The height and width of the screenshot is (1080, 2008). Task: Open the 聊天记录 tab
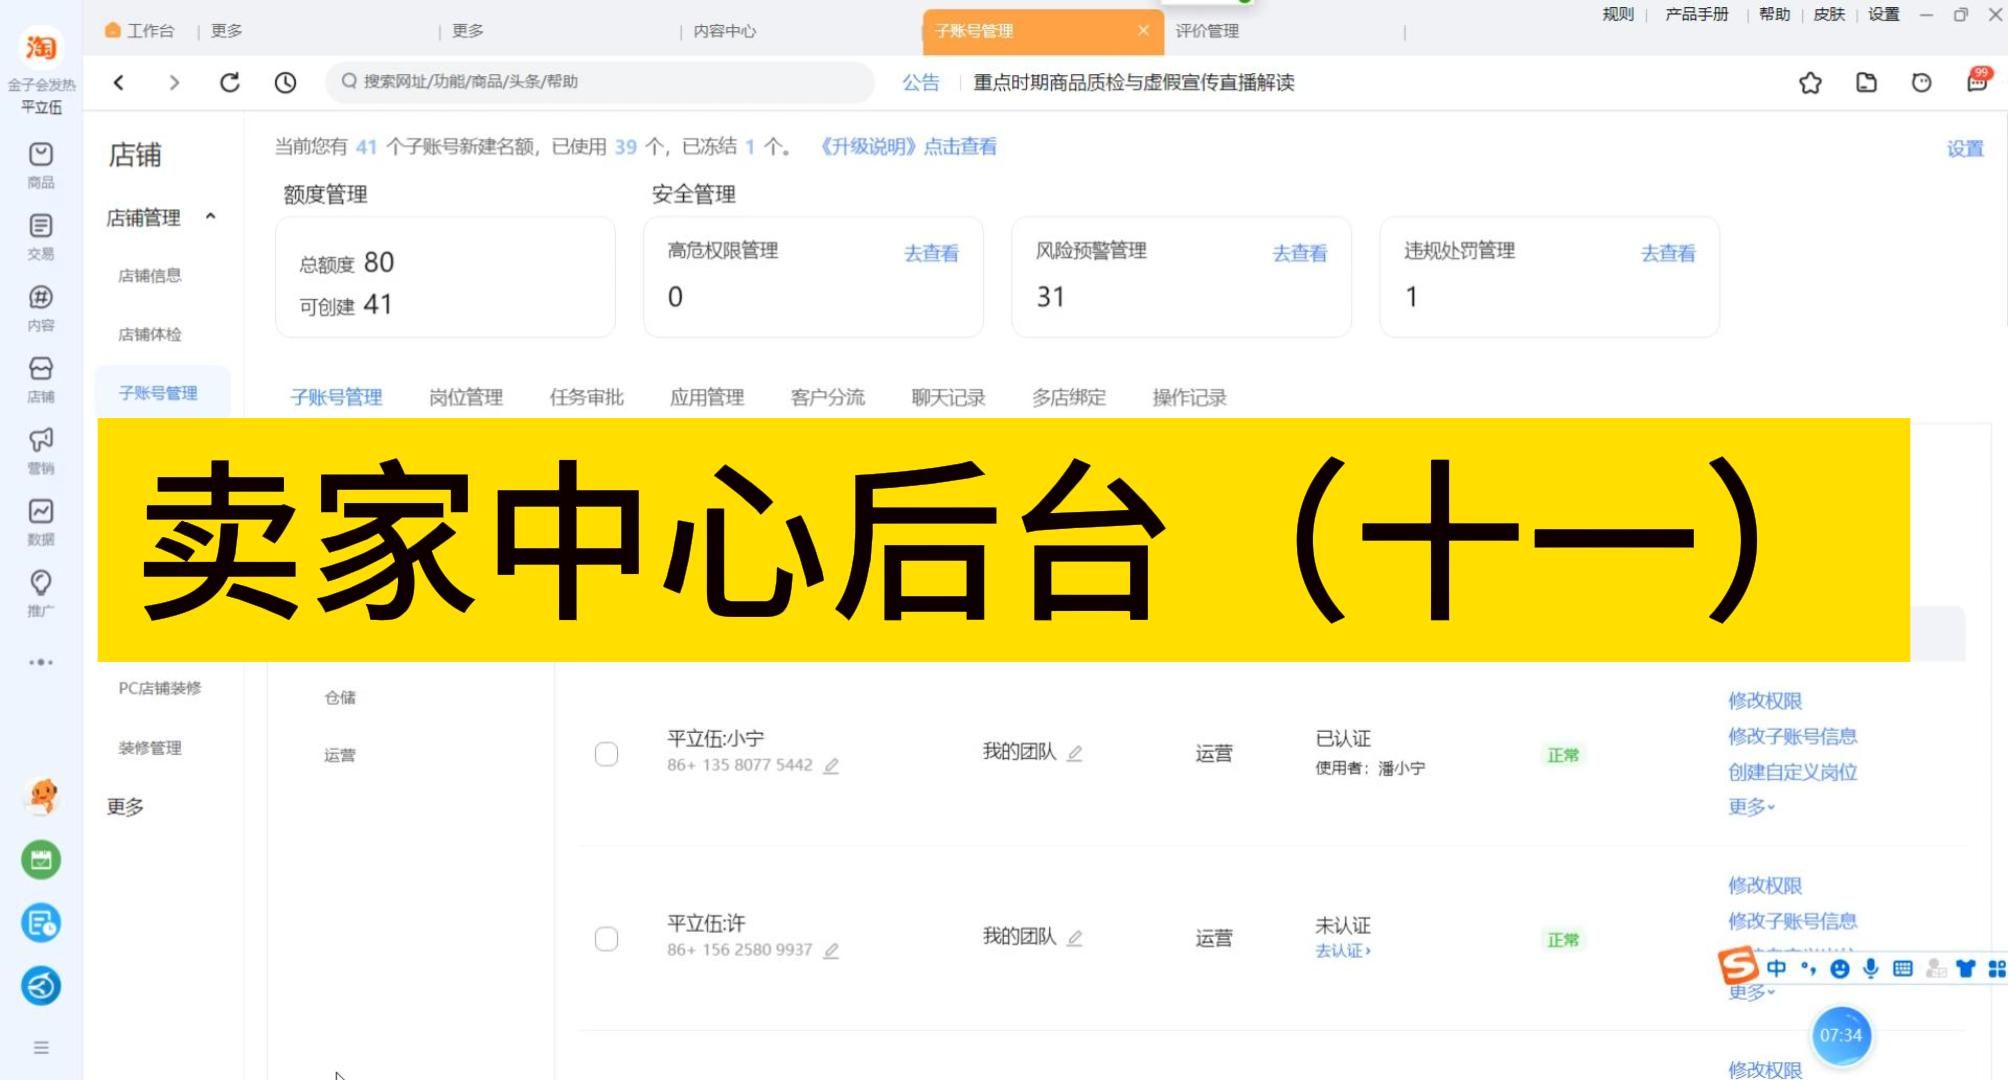tap(949, 398)
